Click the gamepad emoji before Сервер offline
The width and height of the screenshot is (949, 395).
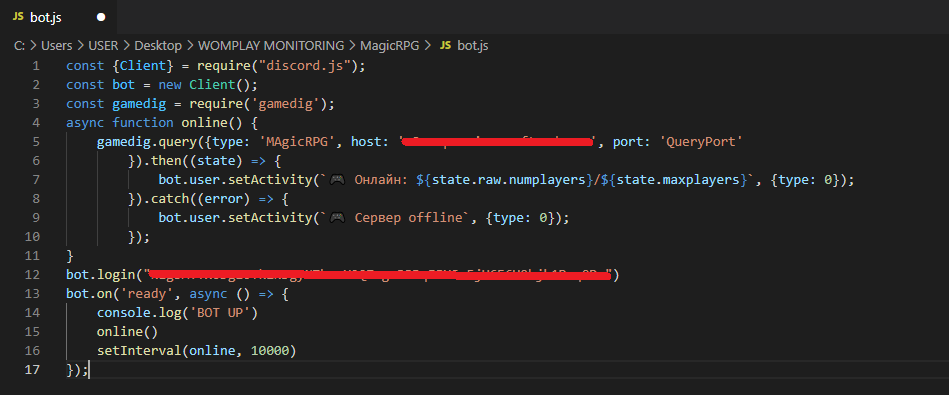pyautogui.click(x=337, y=217)
